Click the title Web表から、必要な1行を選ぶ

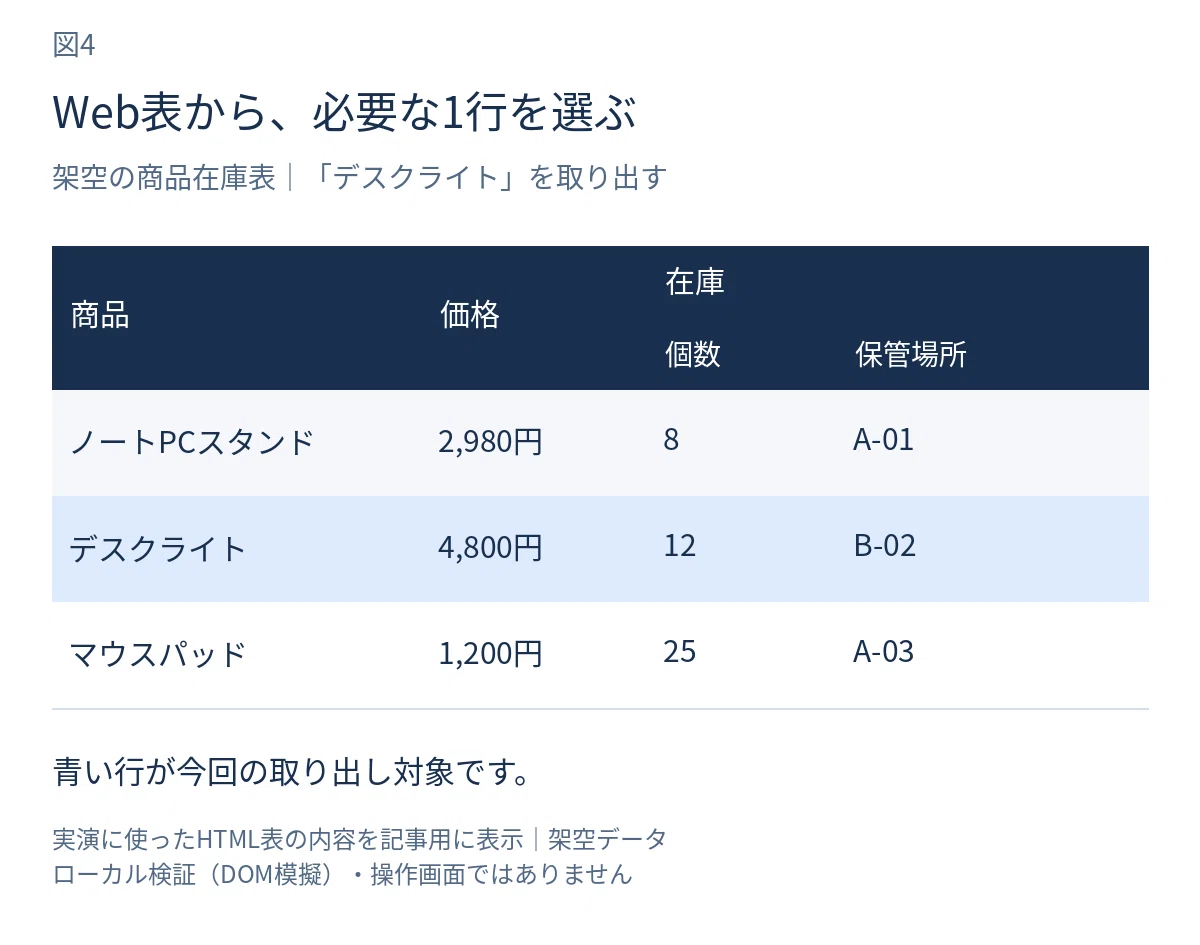(344, 113)
